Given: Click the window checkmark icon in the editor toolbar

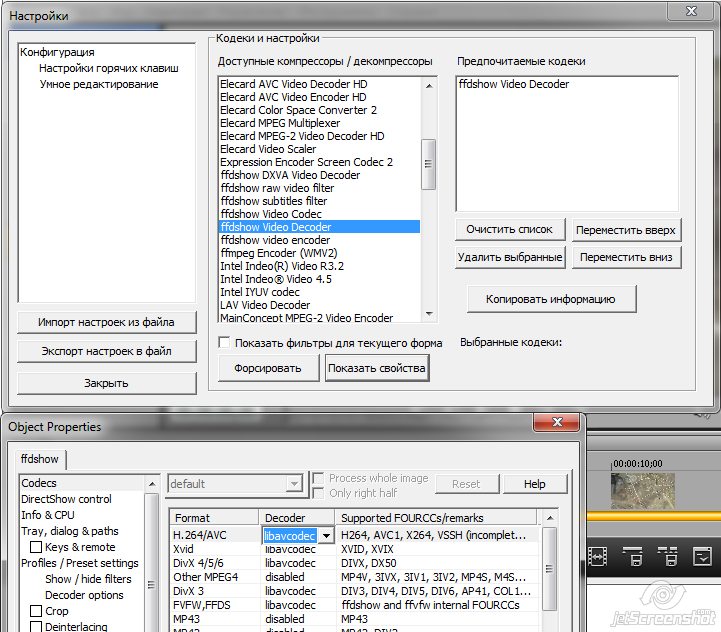Looking at the screenshot, I should click(x=702, y=557).
